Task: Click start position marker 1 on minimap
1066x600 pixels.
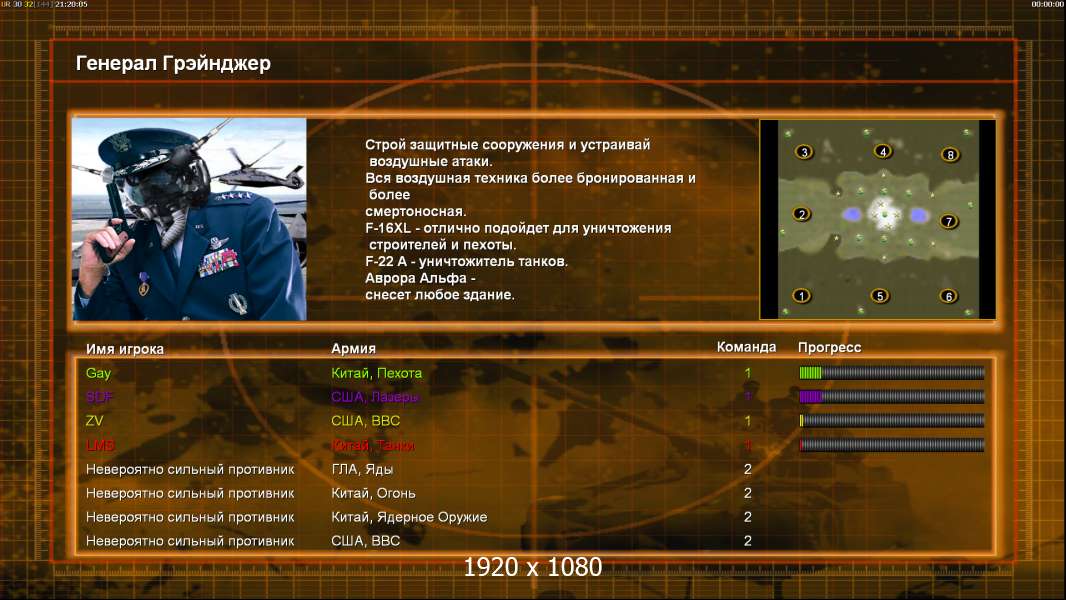Action: click(802, 296)
